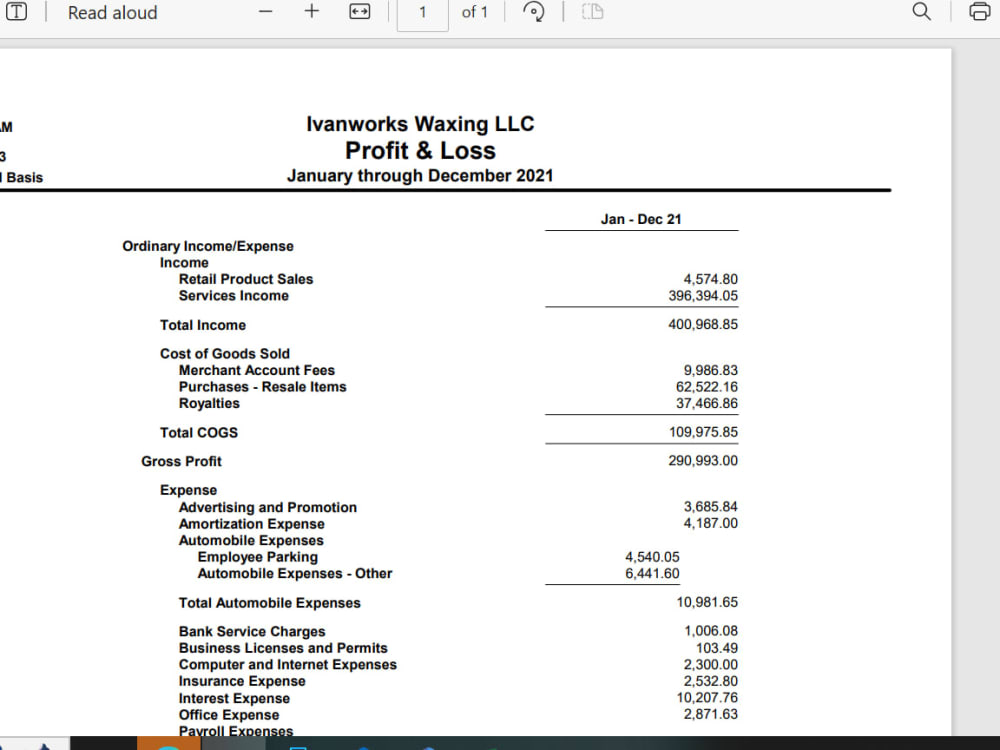This screenshot has width=1000, height=750.
Task: Click 'Purchases - Resale Items' label
Action: click(263, 387)
